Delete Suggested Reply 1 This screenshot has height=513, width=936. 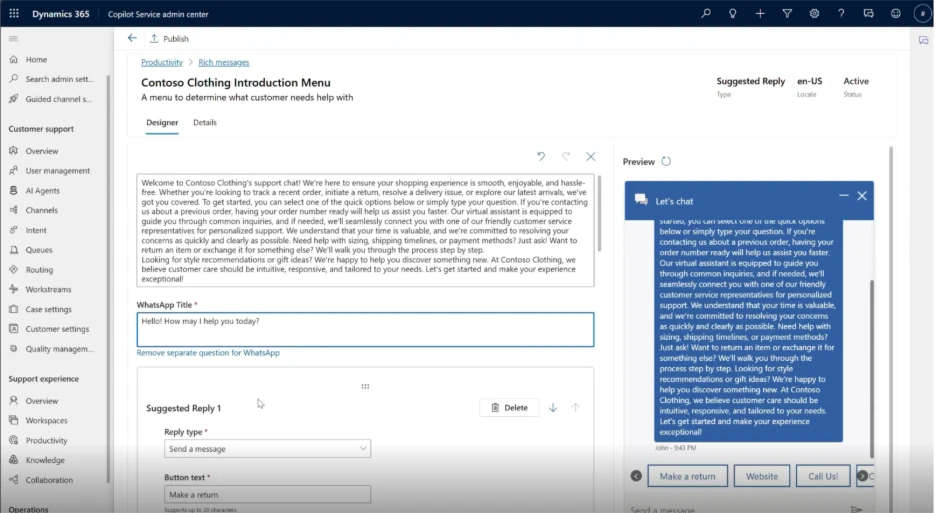tap(509, 408)
